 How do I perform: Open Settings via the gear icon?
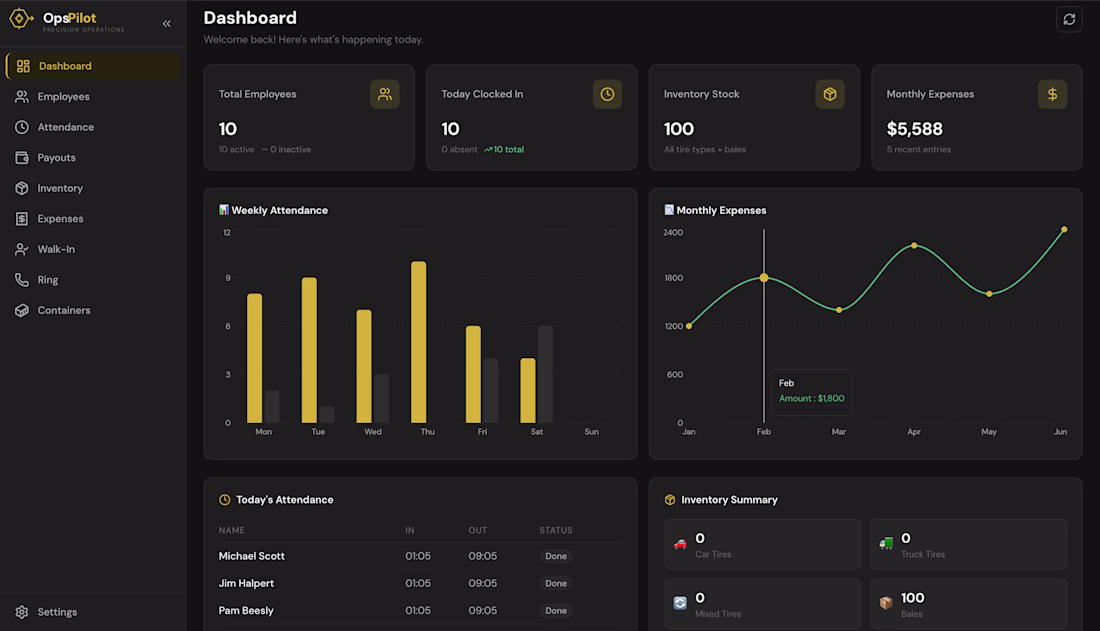coord(22,612)
